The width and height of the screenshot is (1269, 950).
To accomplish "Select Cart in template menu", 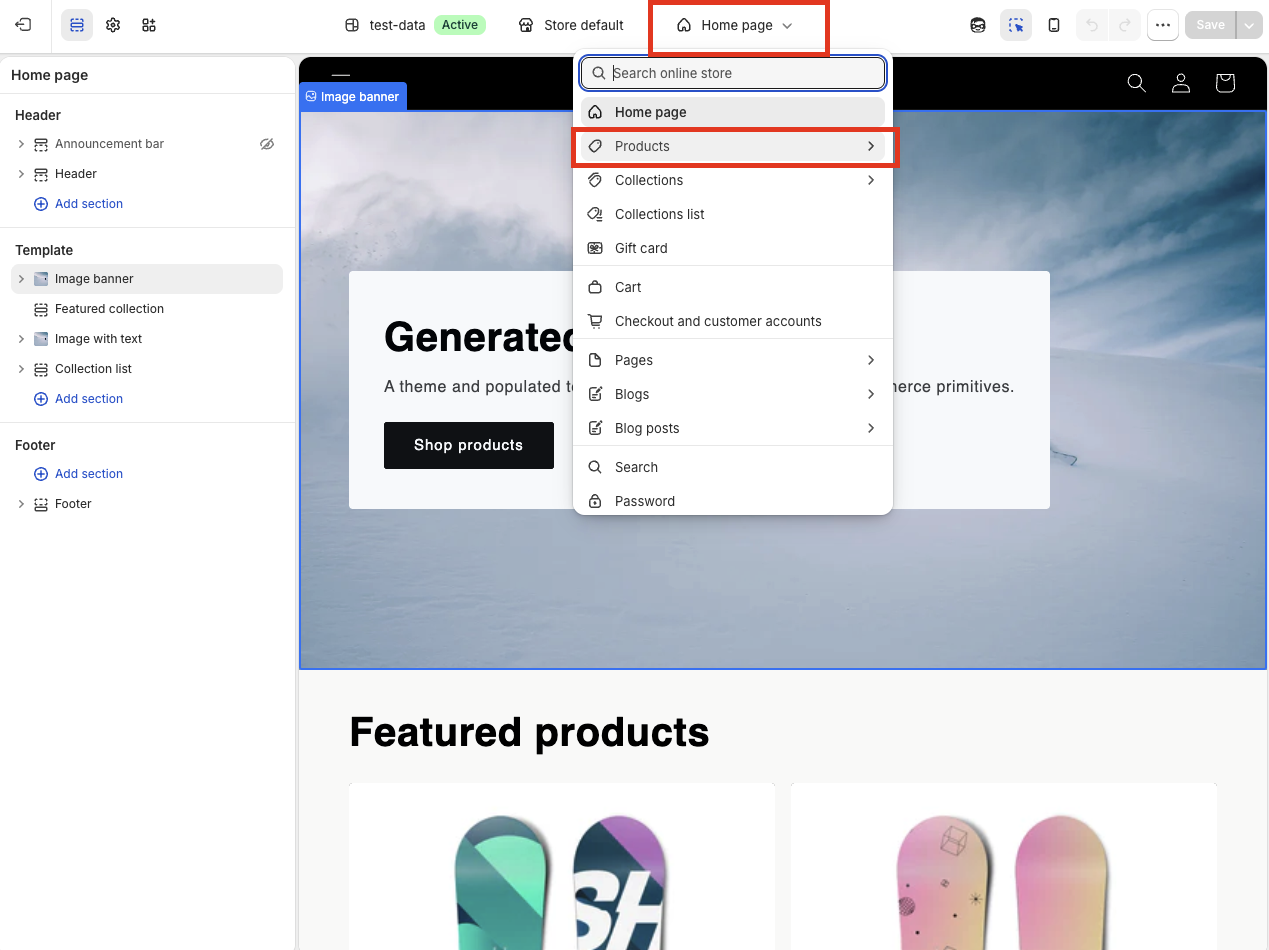I will (x=733, y=287).
